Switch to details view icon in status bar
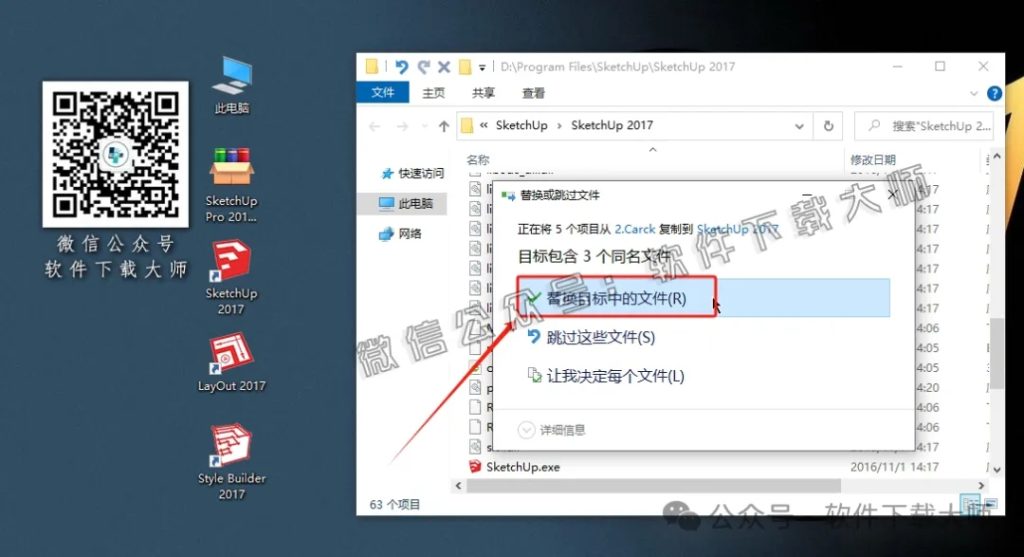Screen dimensions: 1024x557 [970, 503]
